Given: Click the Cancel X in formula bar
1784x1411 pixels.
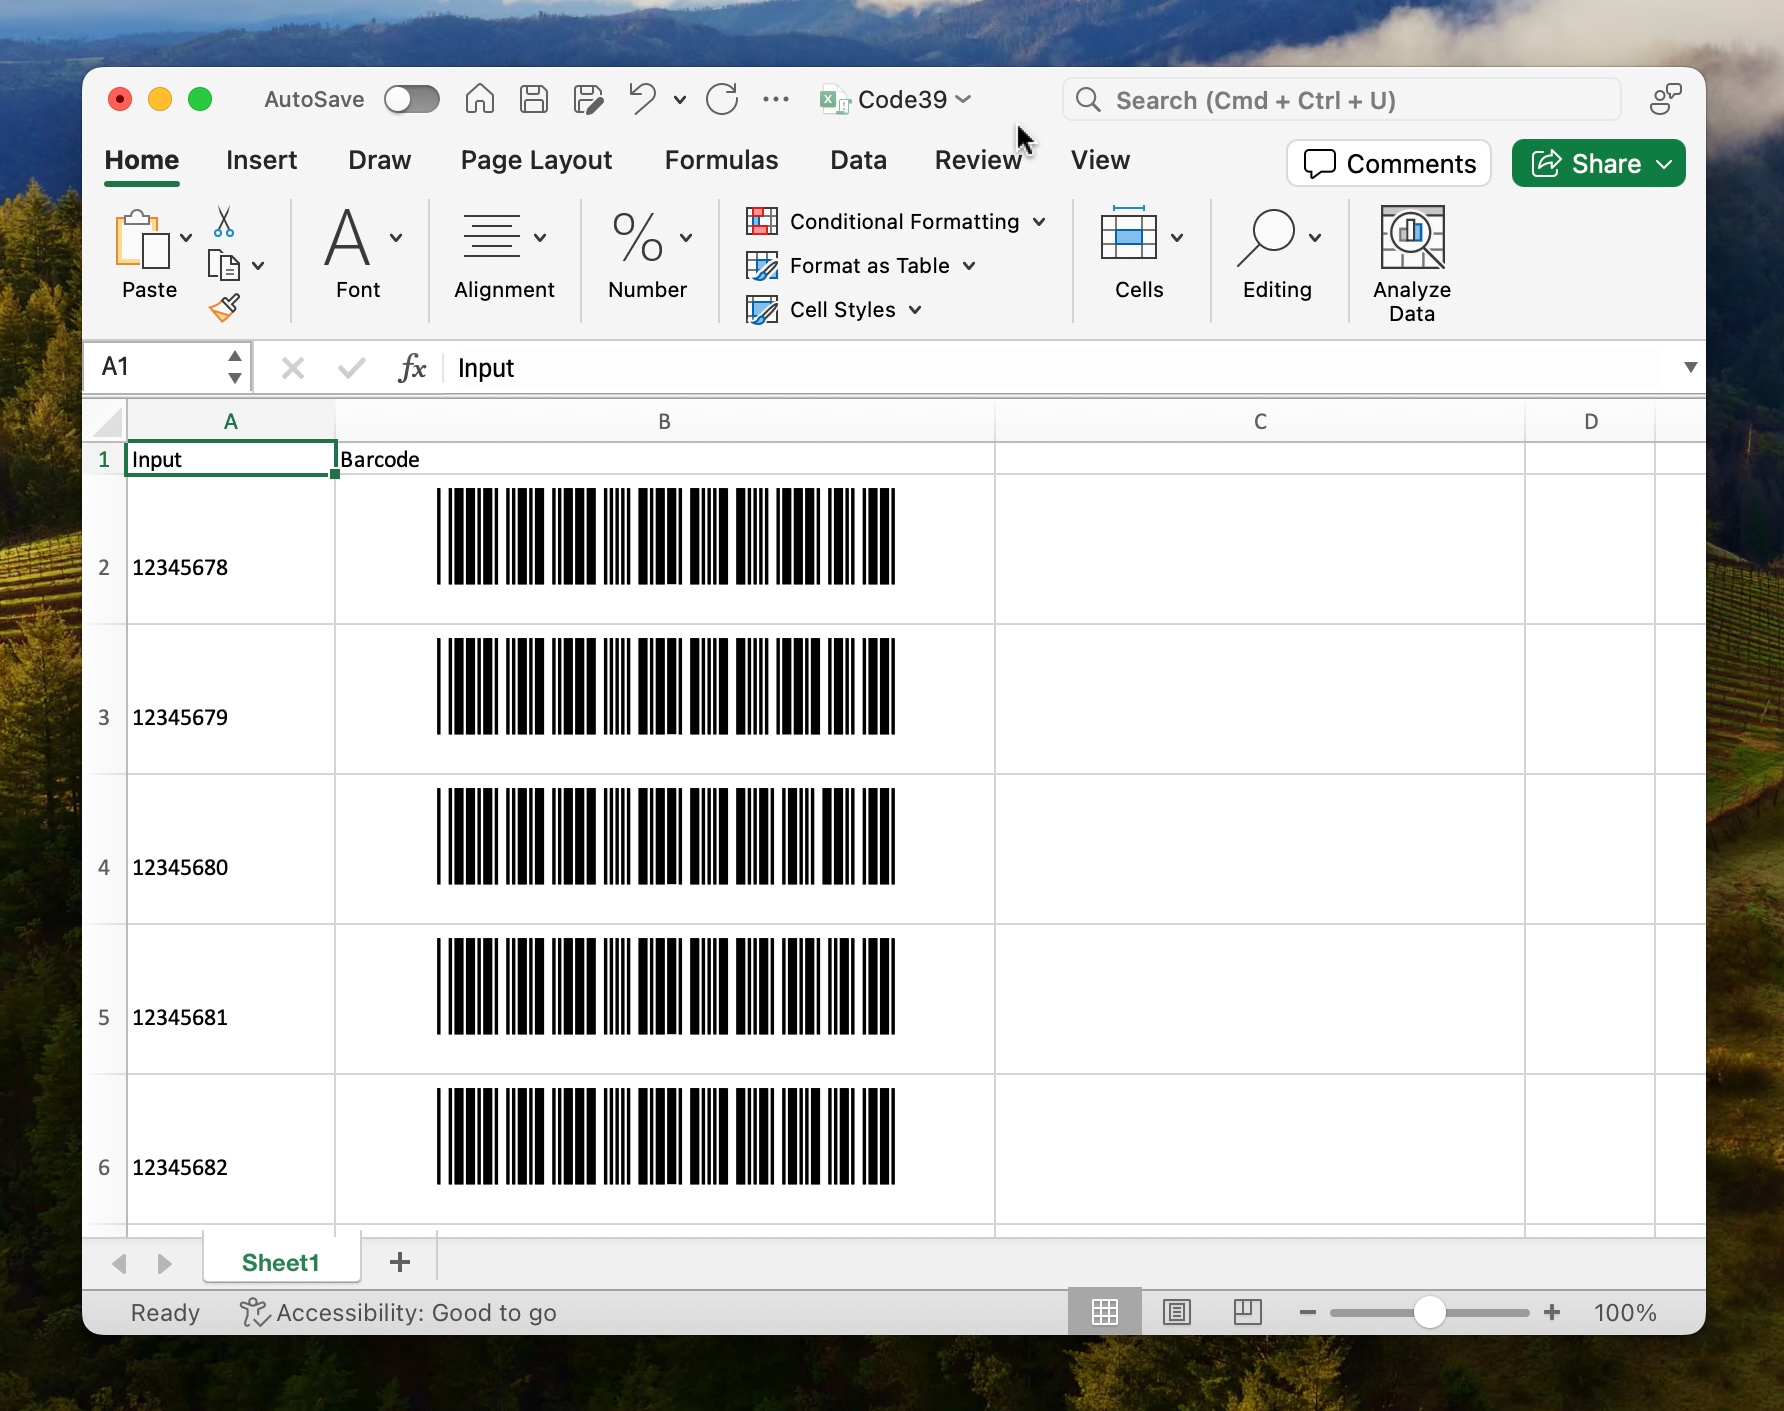Looking at the screenshot, I should click(293, 368).
